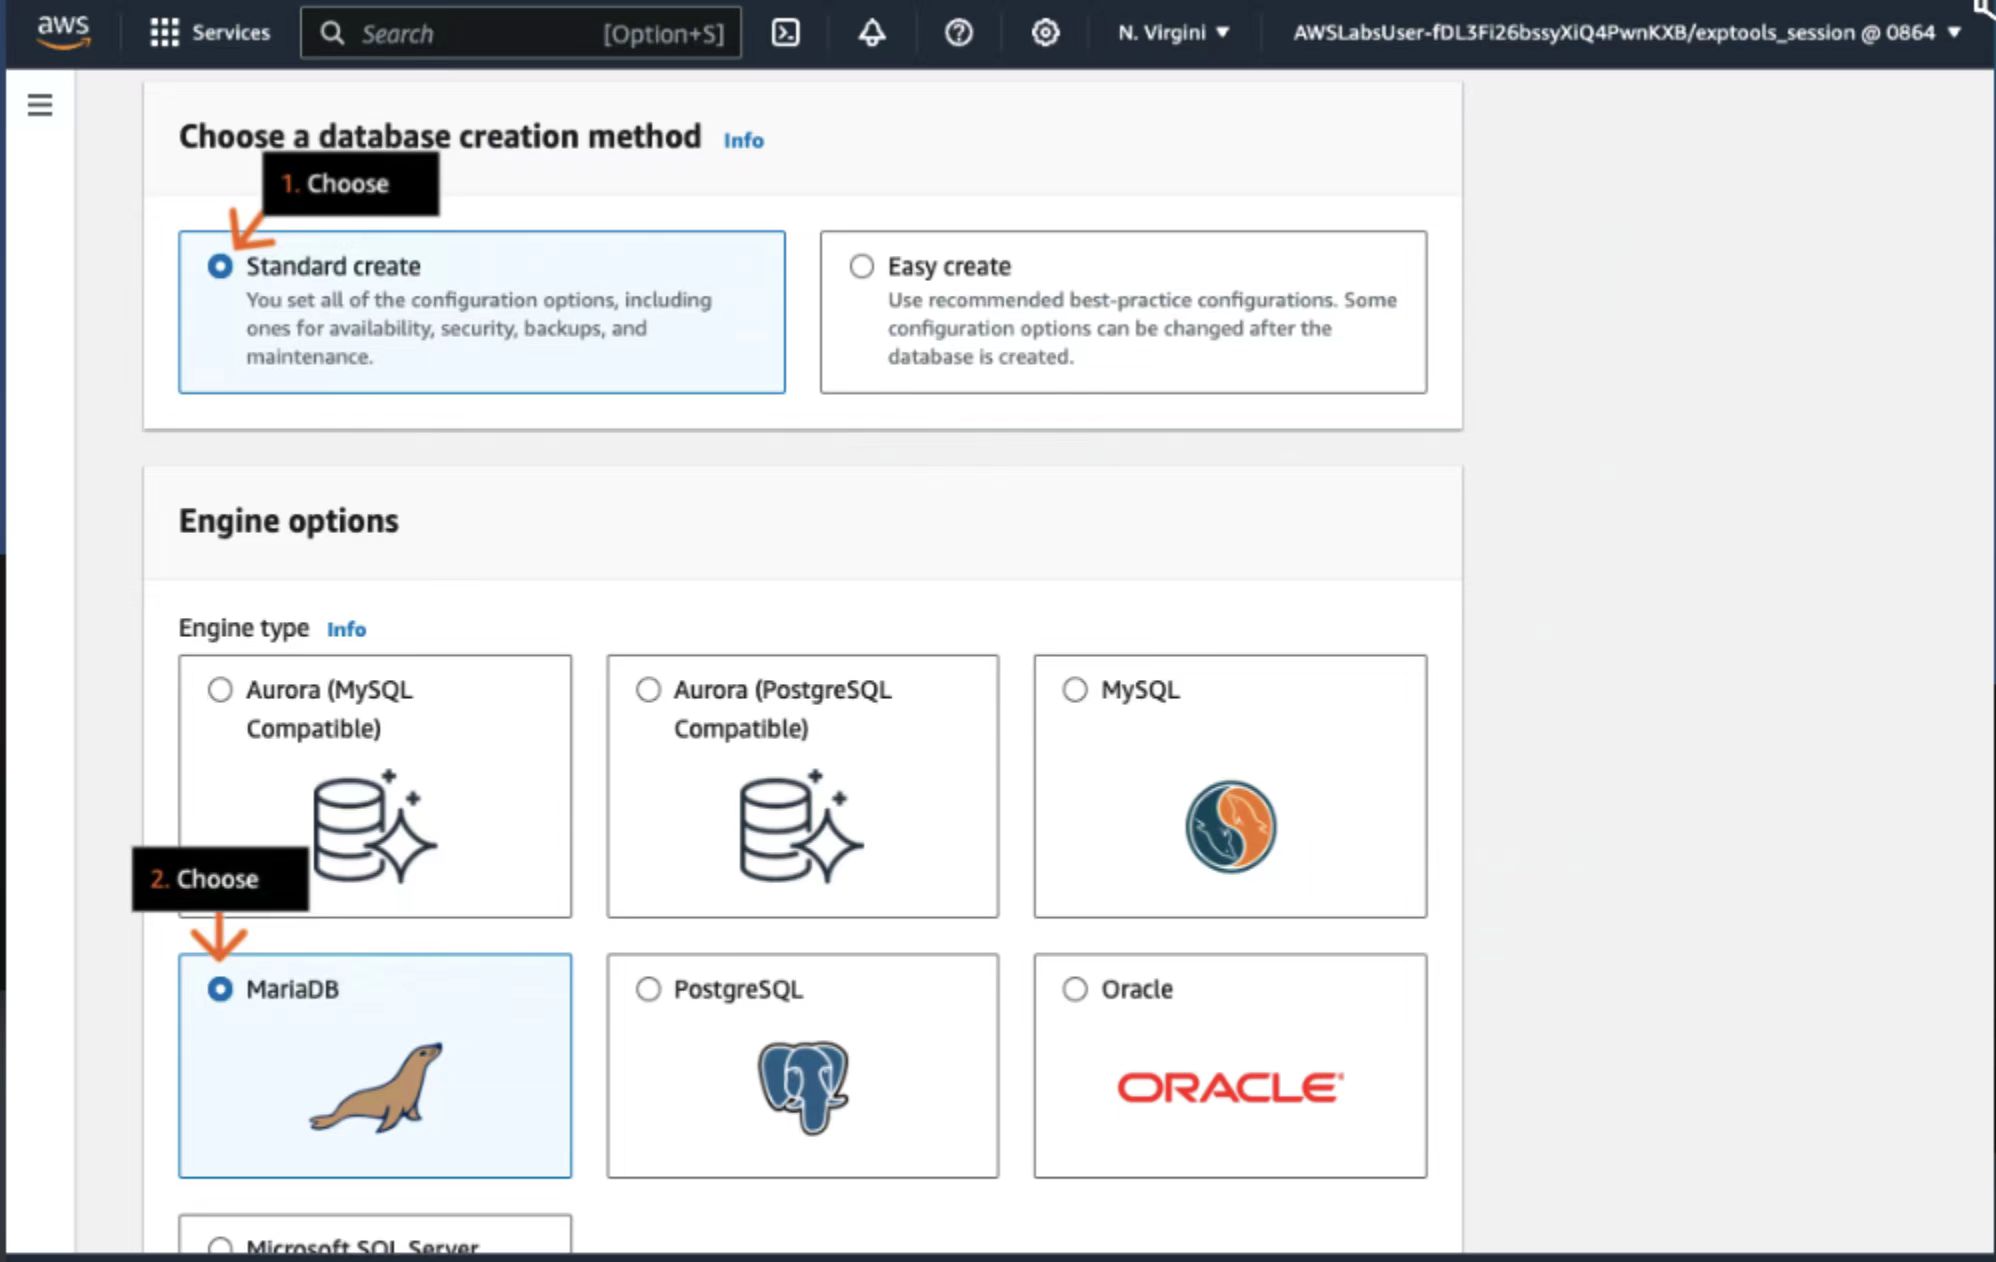Select the MySQL engine radio button
This screenshot has width=1996, height=1262.
[1075, 689]
